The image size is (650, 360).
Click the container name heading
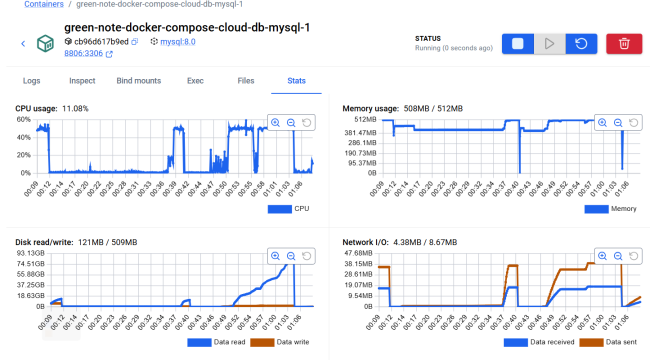(x=187, y=27)
